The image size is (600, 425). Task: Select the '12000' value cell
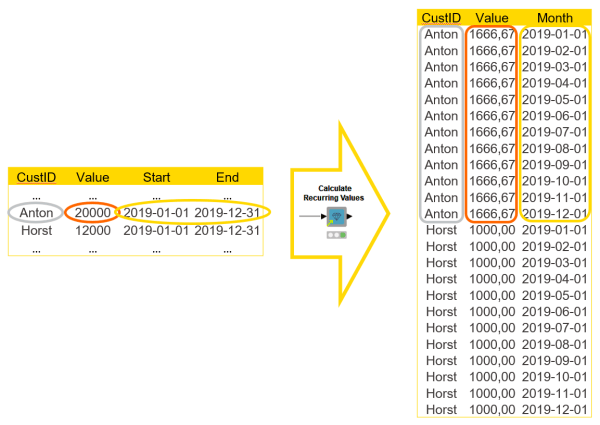coord(93,231)
